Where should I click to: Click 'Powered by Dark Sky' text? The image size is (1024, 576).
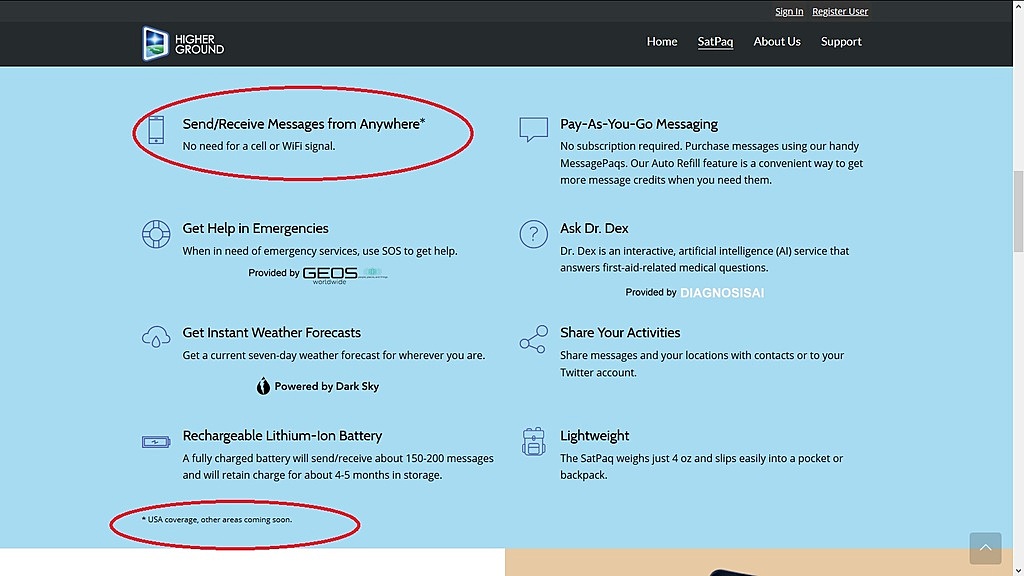click(327, 387)
